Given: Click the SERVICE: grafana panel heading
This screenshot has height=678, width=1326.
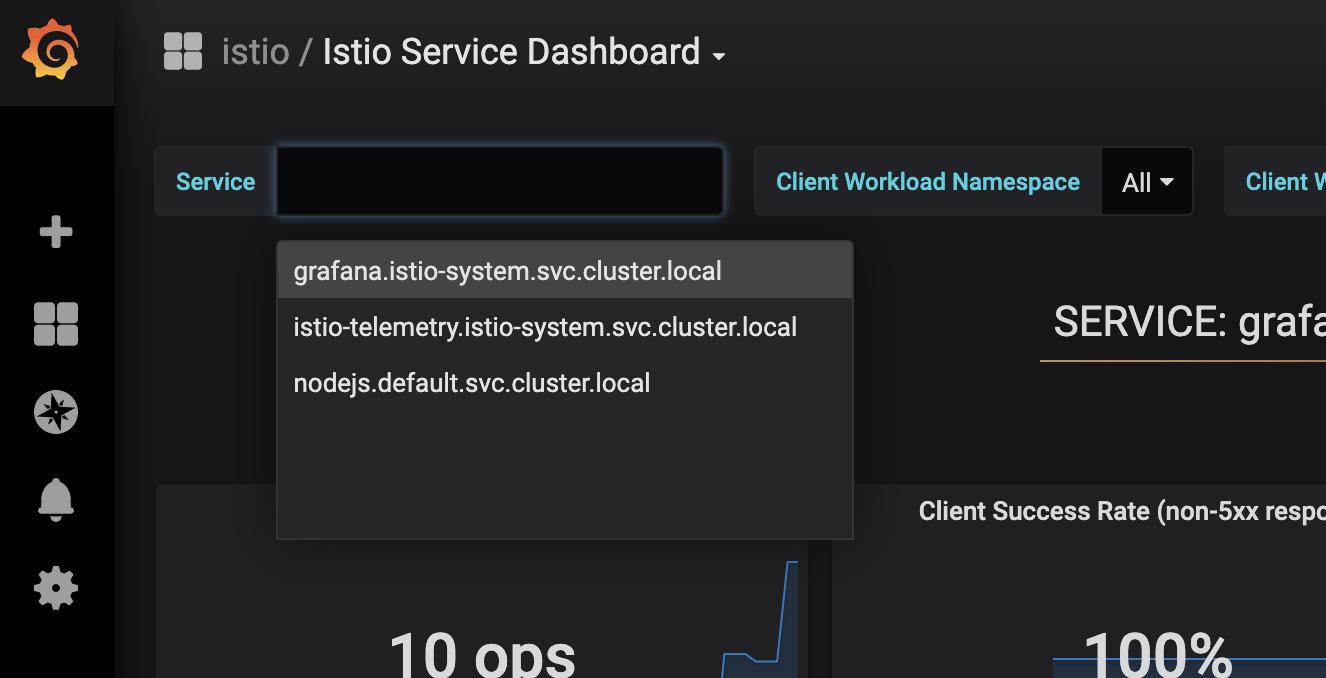Looking at the screenshot, I should point(1190,318).
